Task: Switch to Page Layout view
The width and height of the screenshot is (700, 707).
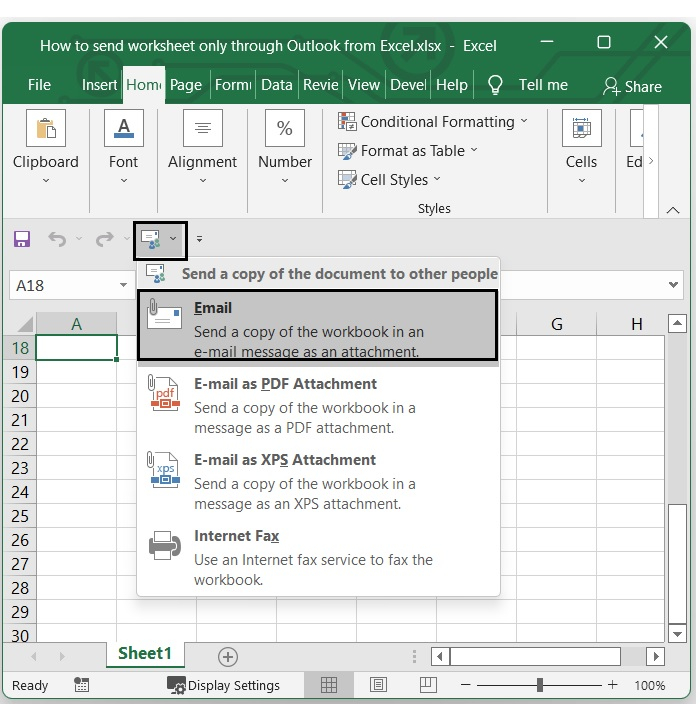Action: point(378,685)
